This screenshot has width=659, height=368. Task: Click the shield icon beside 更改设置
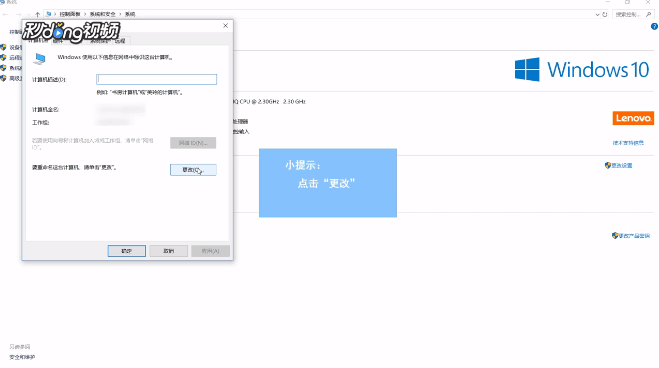[x=608, y=166]
